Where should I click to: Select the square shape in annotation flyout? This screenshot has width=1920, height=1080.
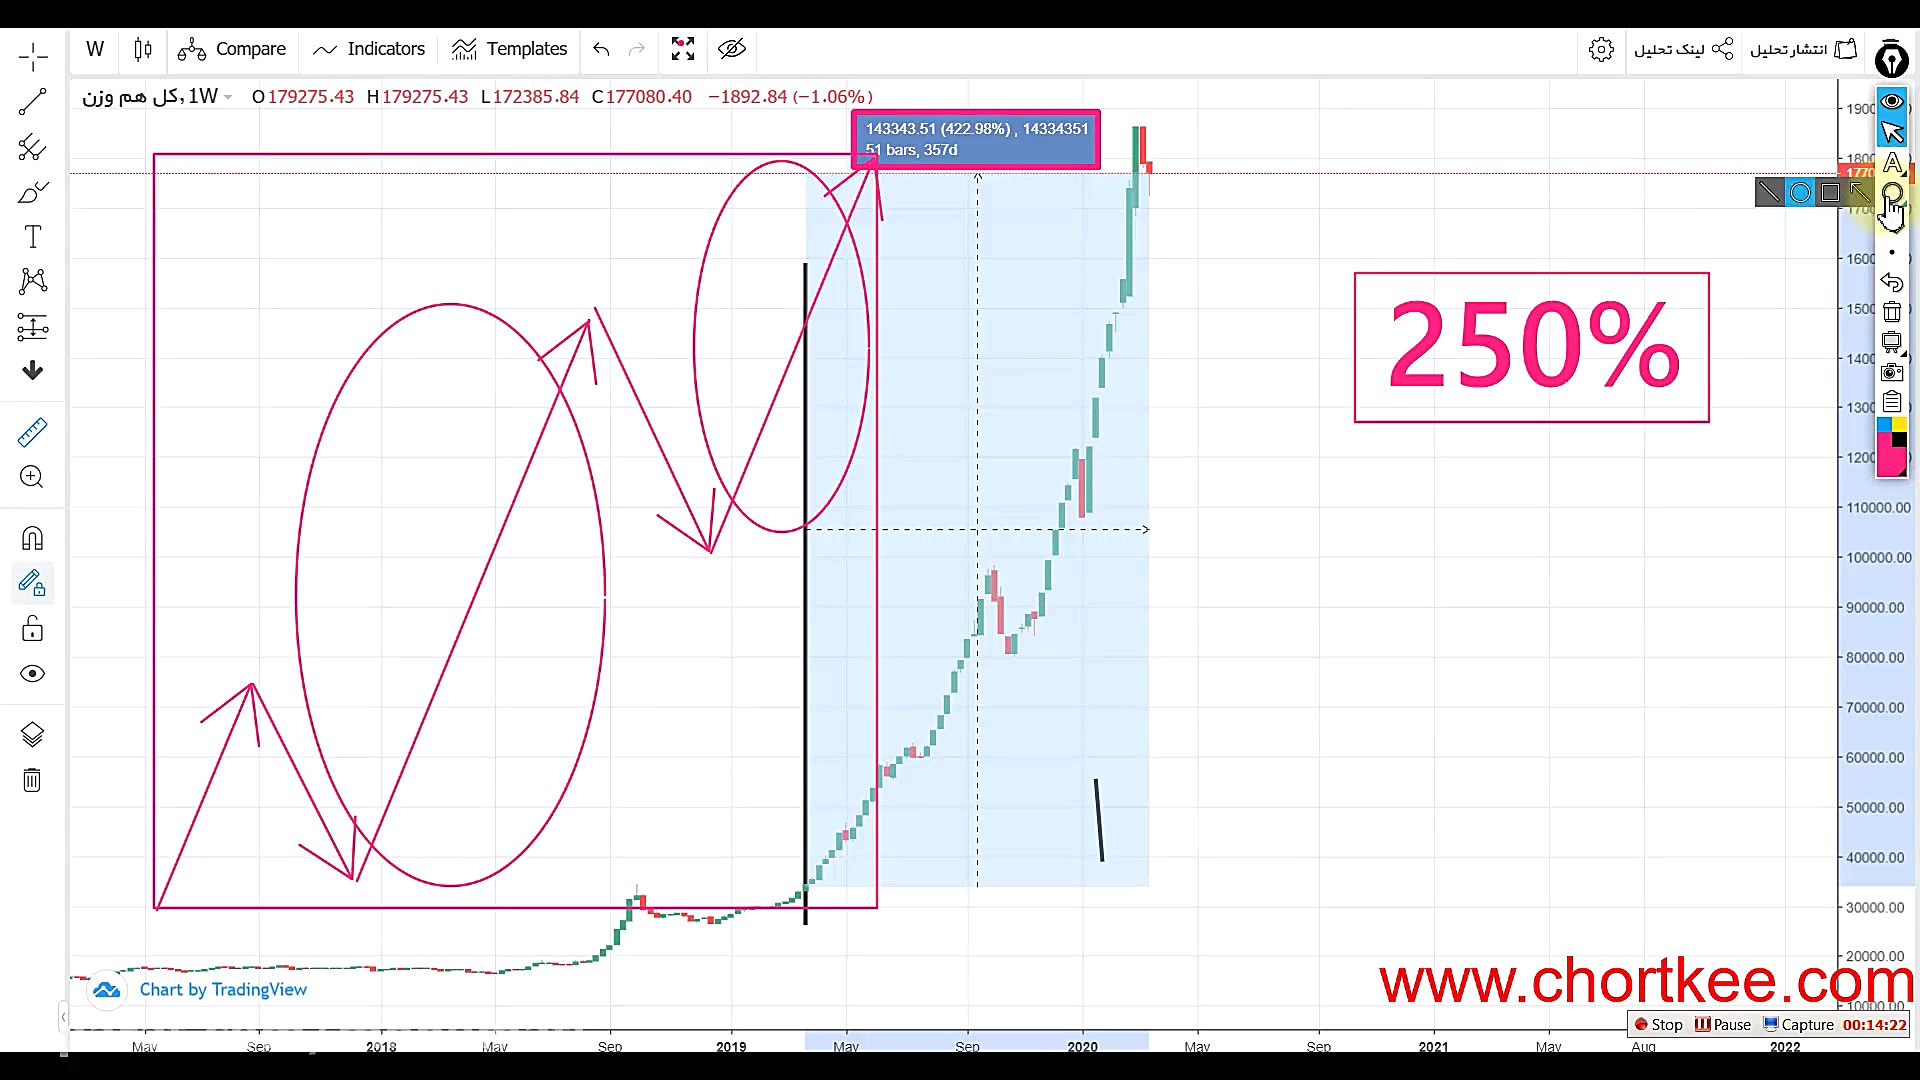pyautogui.click(x=1830, y=193)
